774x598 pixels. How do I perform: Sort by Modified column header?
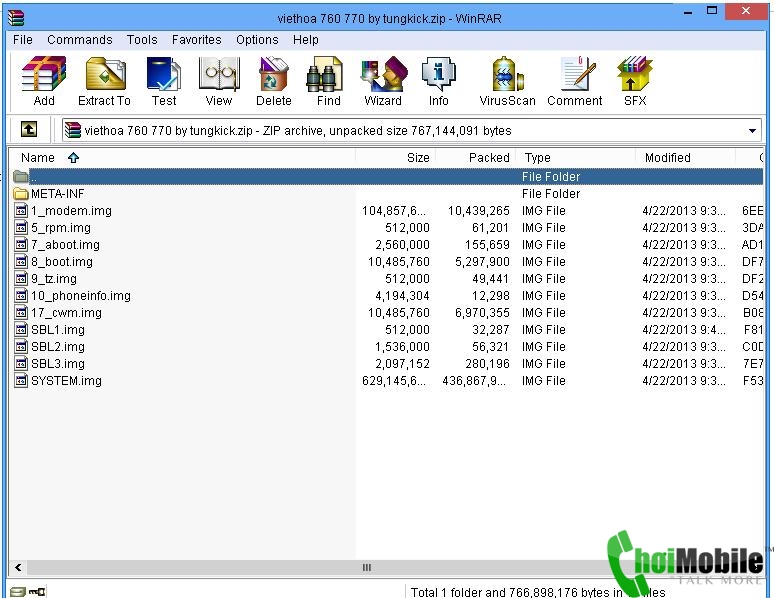(685, 158)
